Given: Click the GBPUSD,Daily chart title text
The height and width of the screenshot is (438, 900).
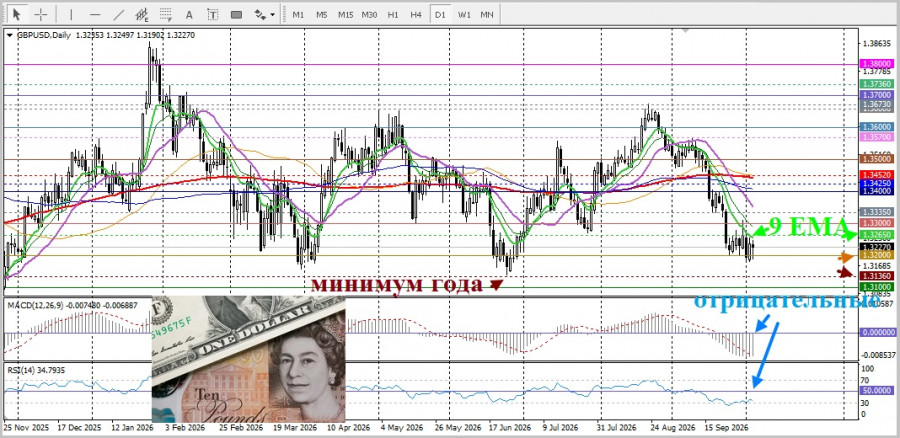Looking at the screenshot, I should (x=44, y=35).
